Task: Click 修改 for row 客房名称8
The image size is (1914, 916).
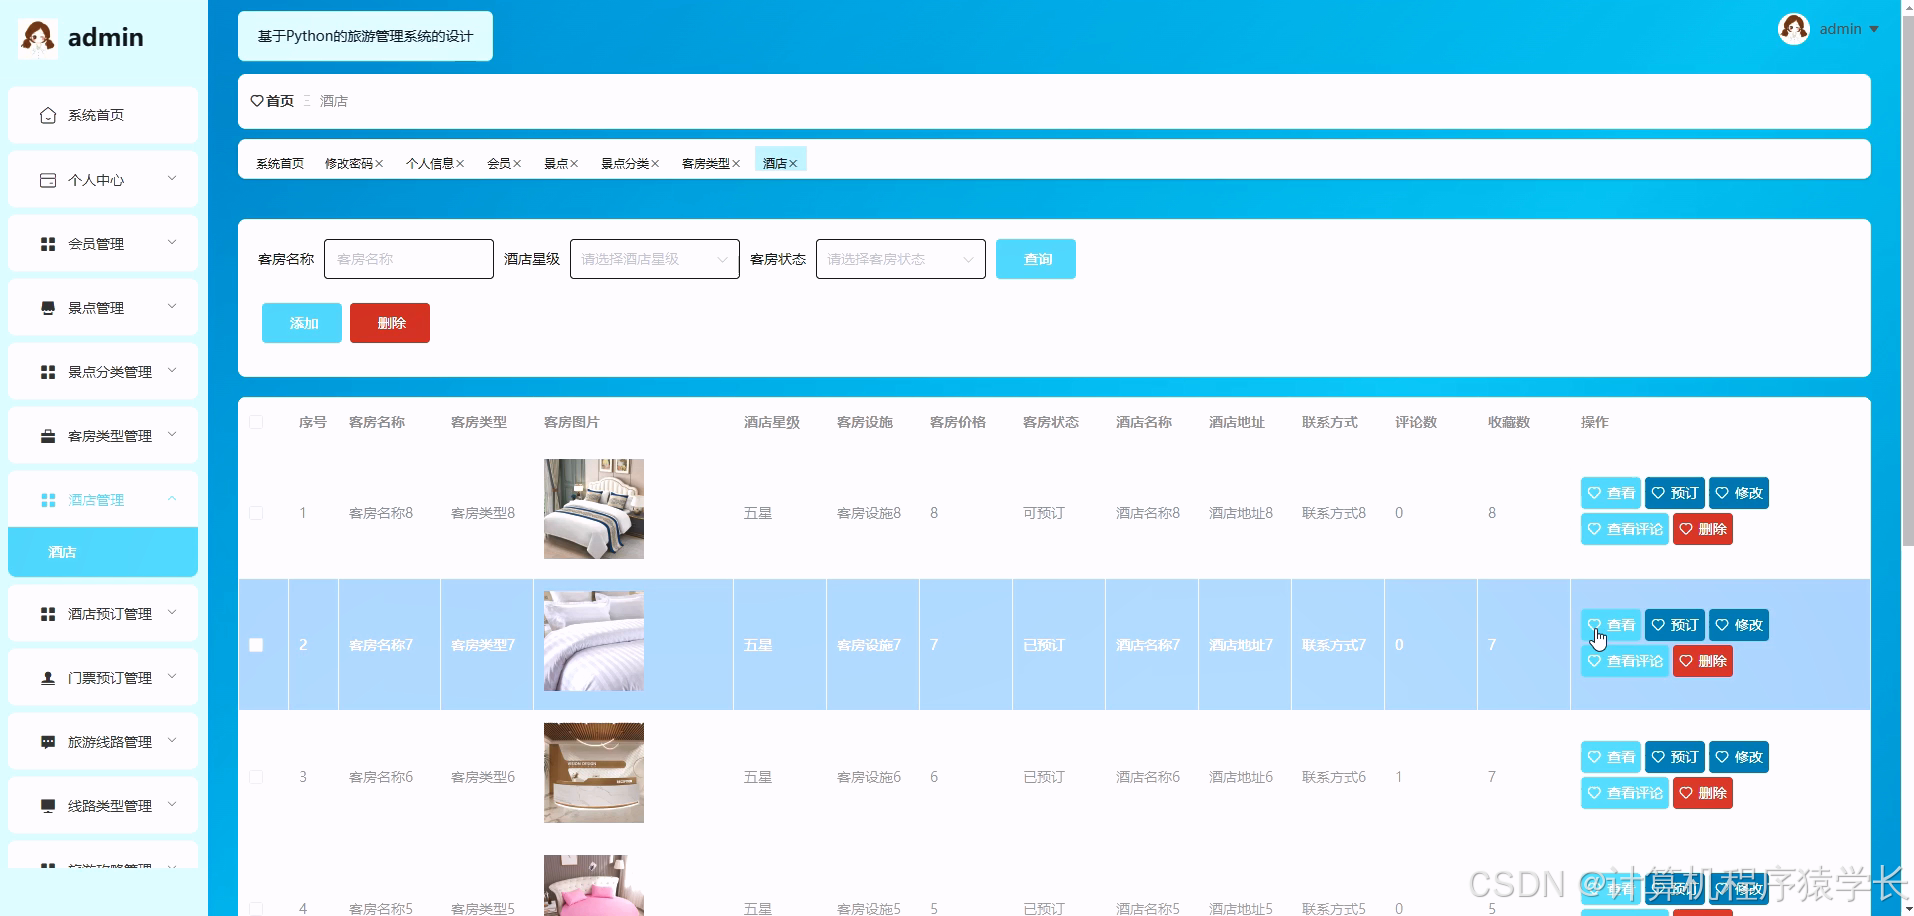Action: coord(1739,493)
